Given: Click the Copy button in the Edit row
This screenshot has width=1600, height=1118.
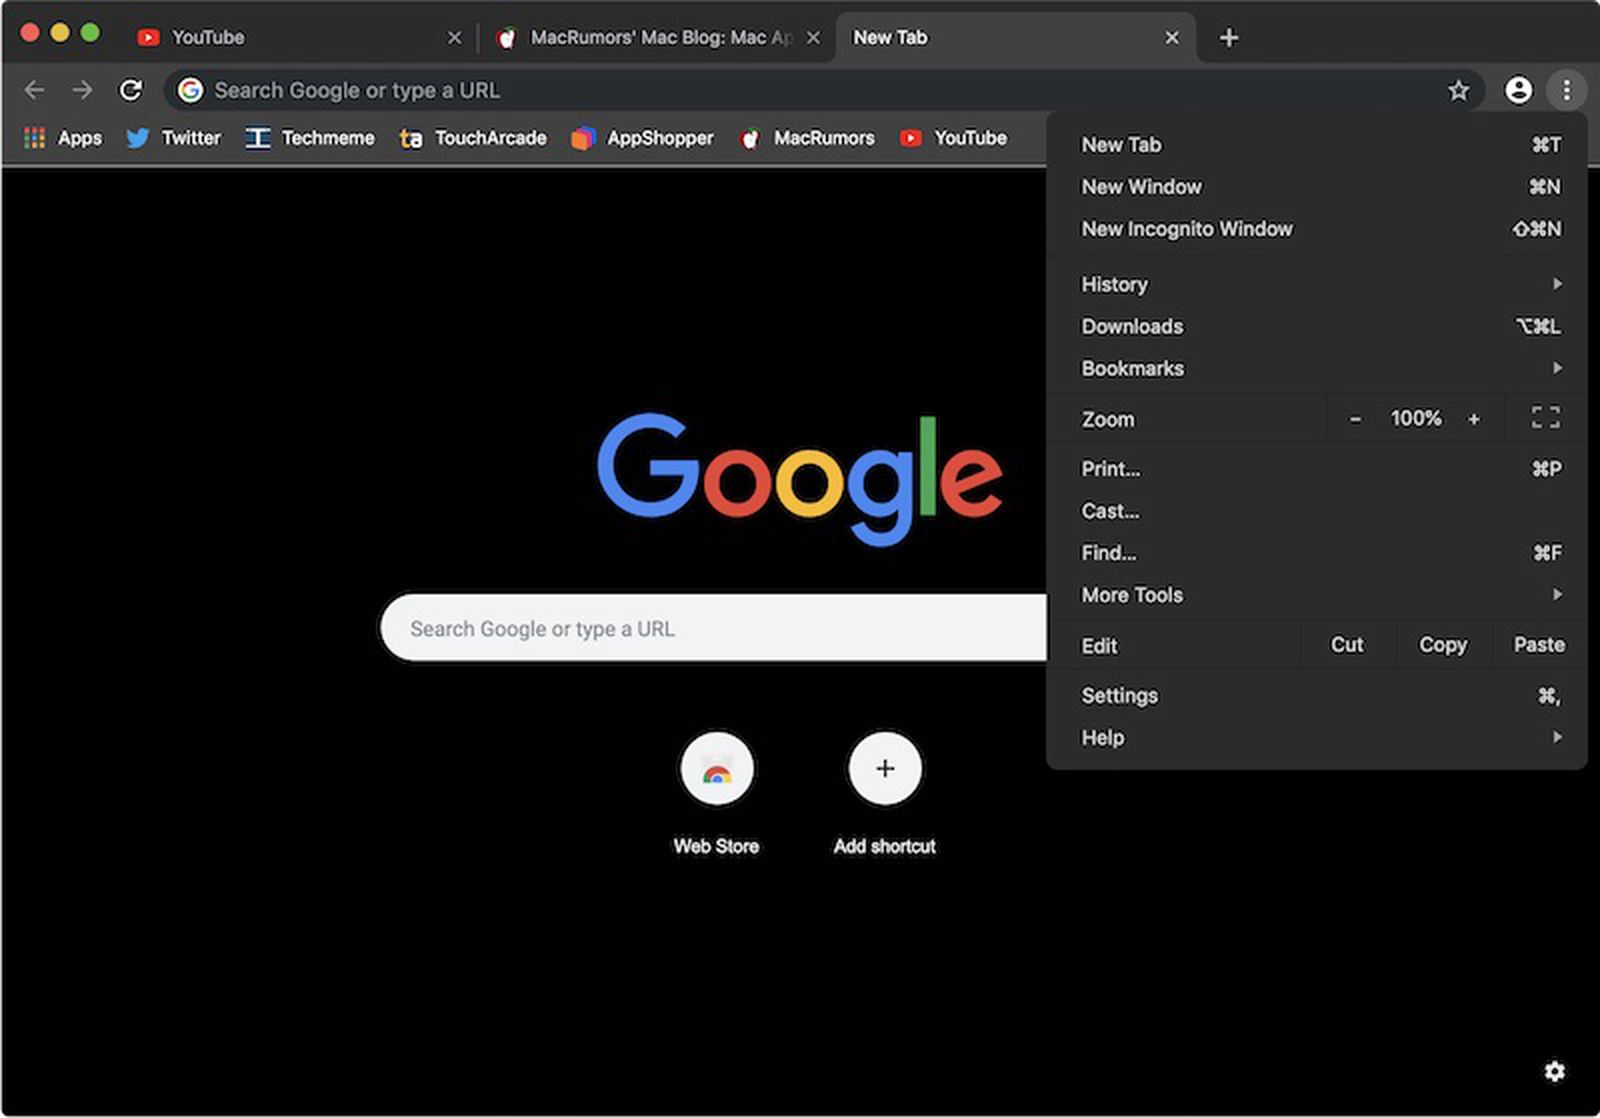Looking at the screenshot, I should click(x=1441, y=645).
